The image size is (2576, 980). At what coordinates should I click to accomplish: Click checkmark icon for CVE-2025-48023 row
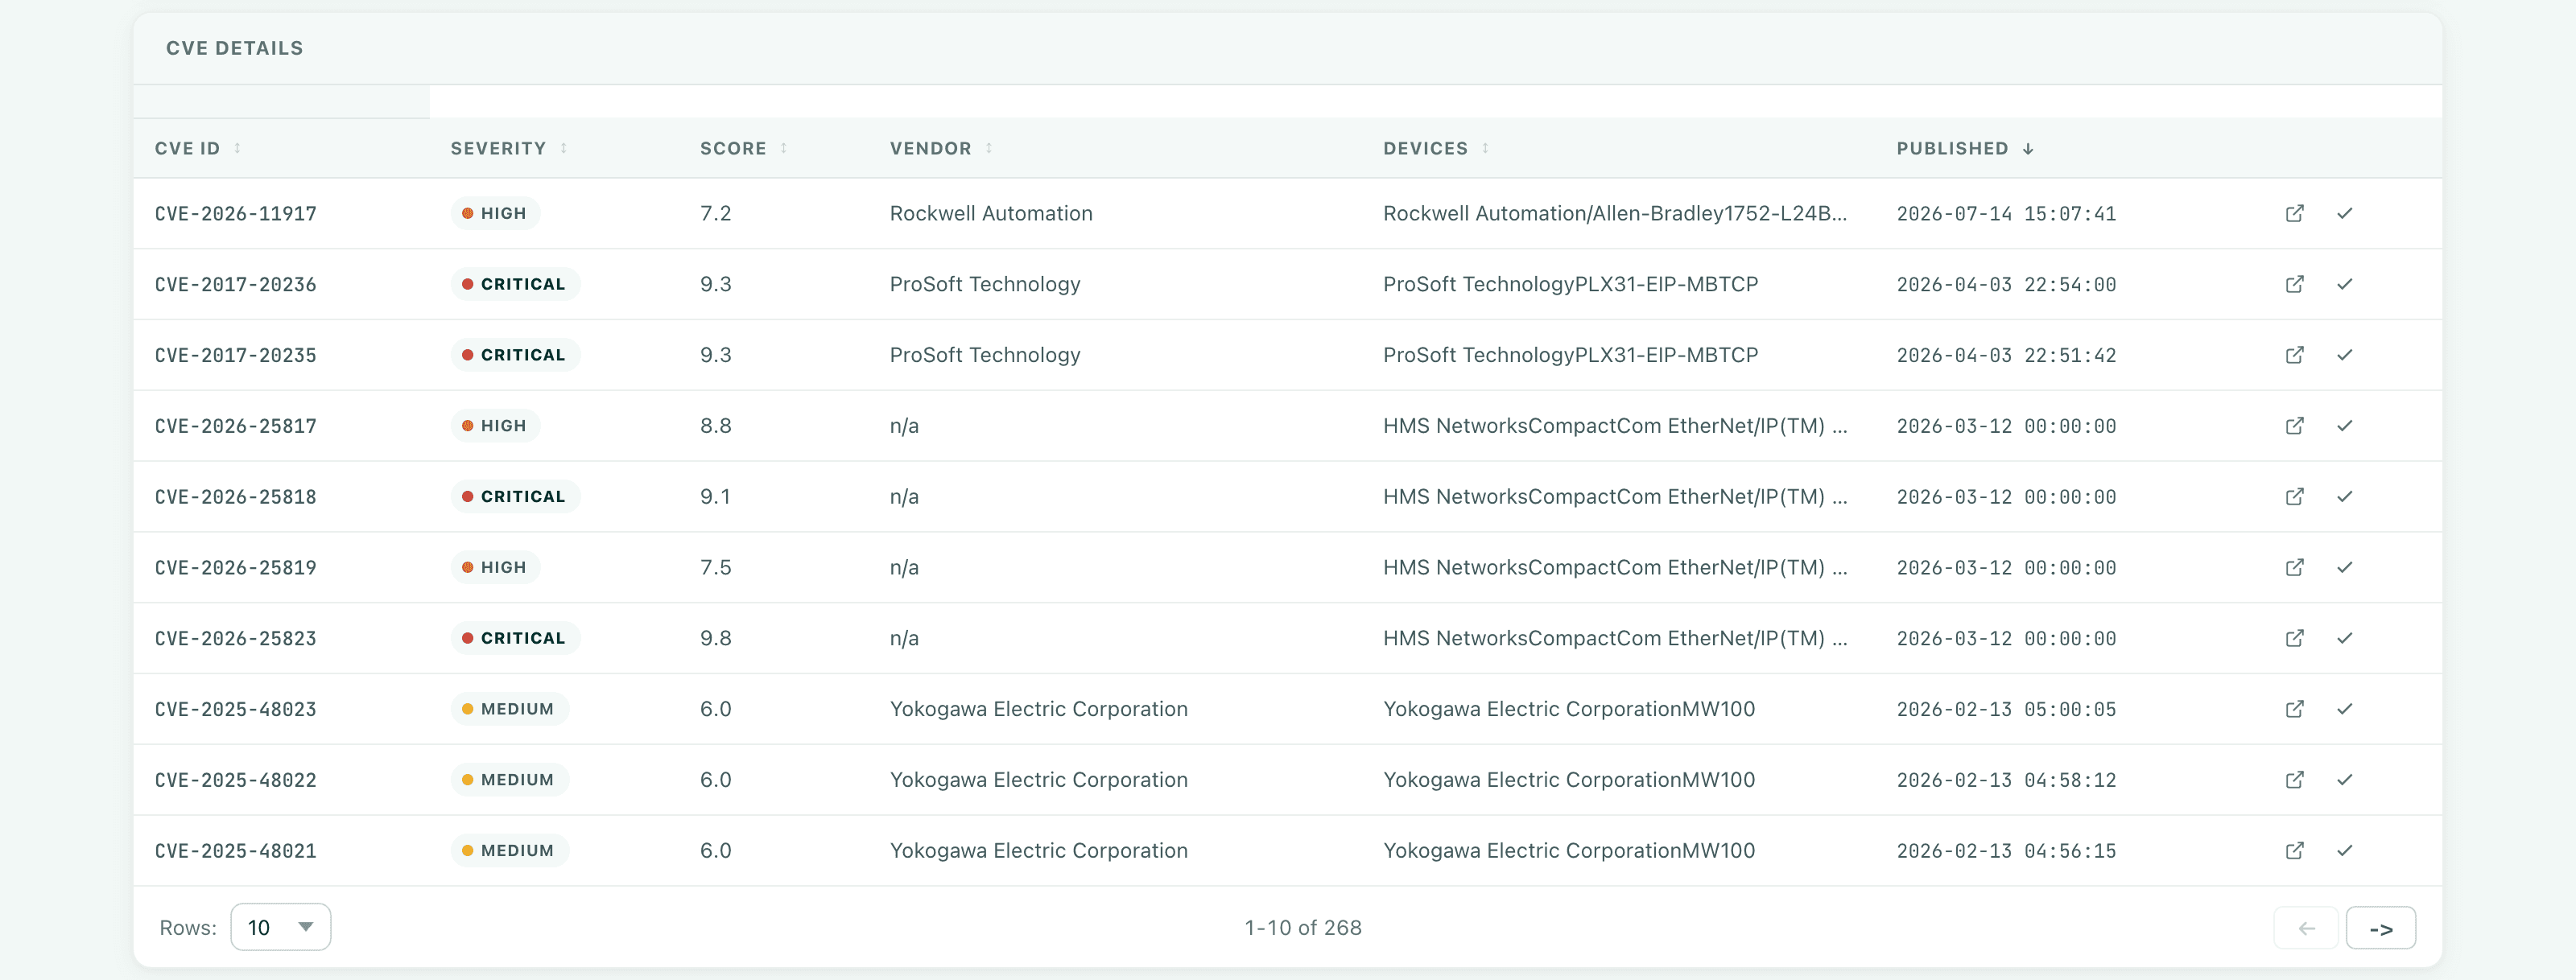[x=2344, y=709]
